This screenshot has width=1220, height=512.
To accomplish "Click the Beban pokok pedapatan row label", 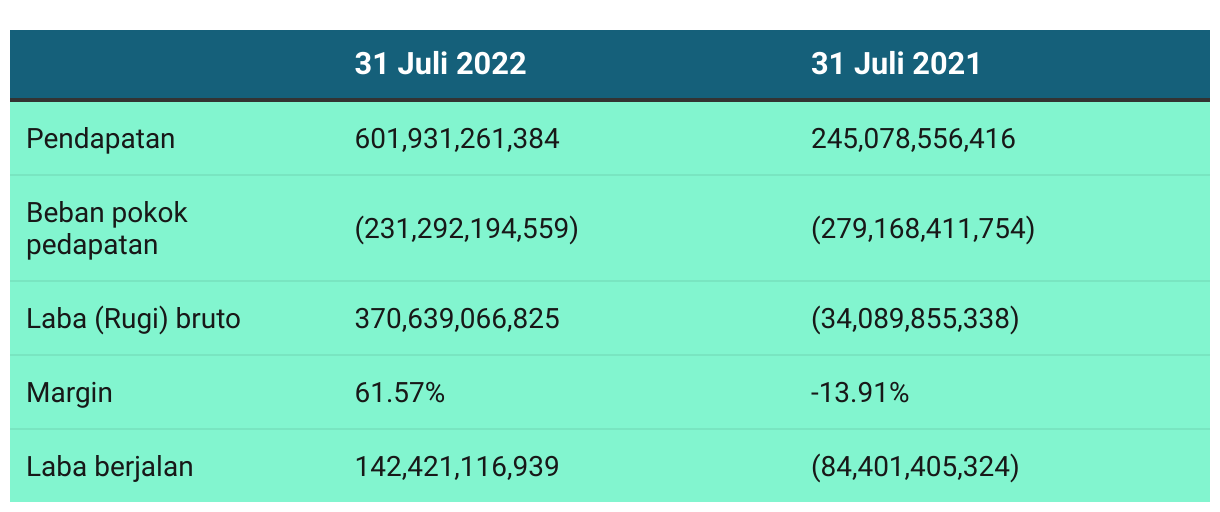I will click(x=107, y=229).
